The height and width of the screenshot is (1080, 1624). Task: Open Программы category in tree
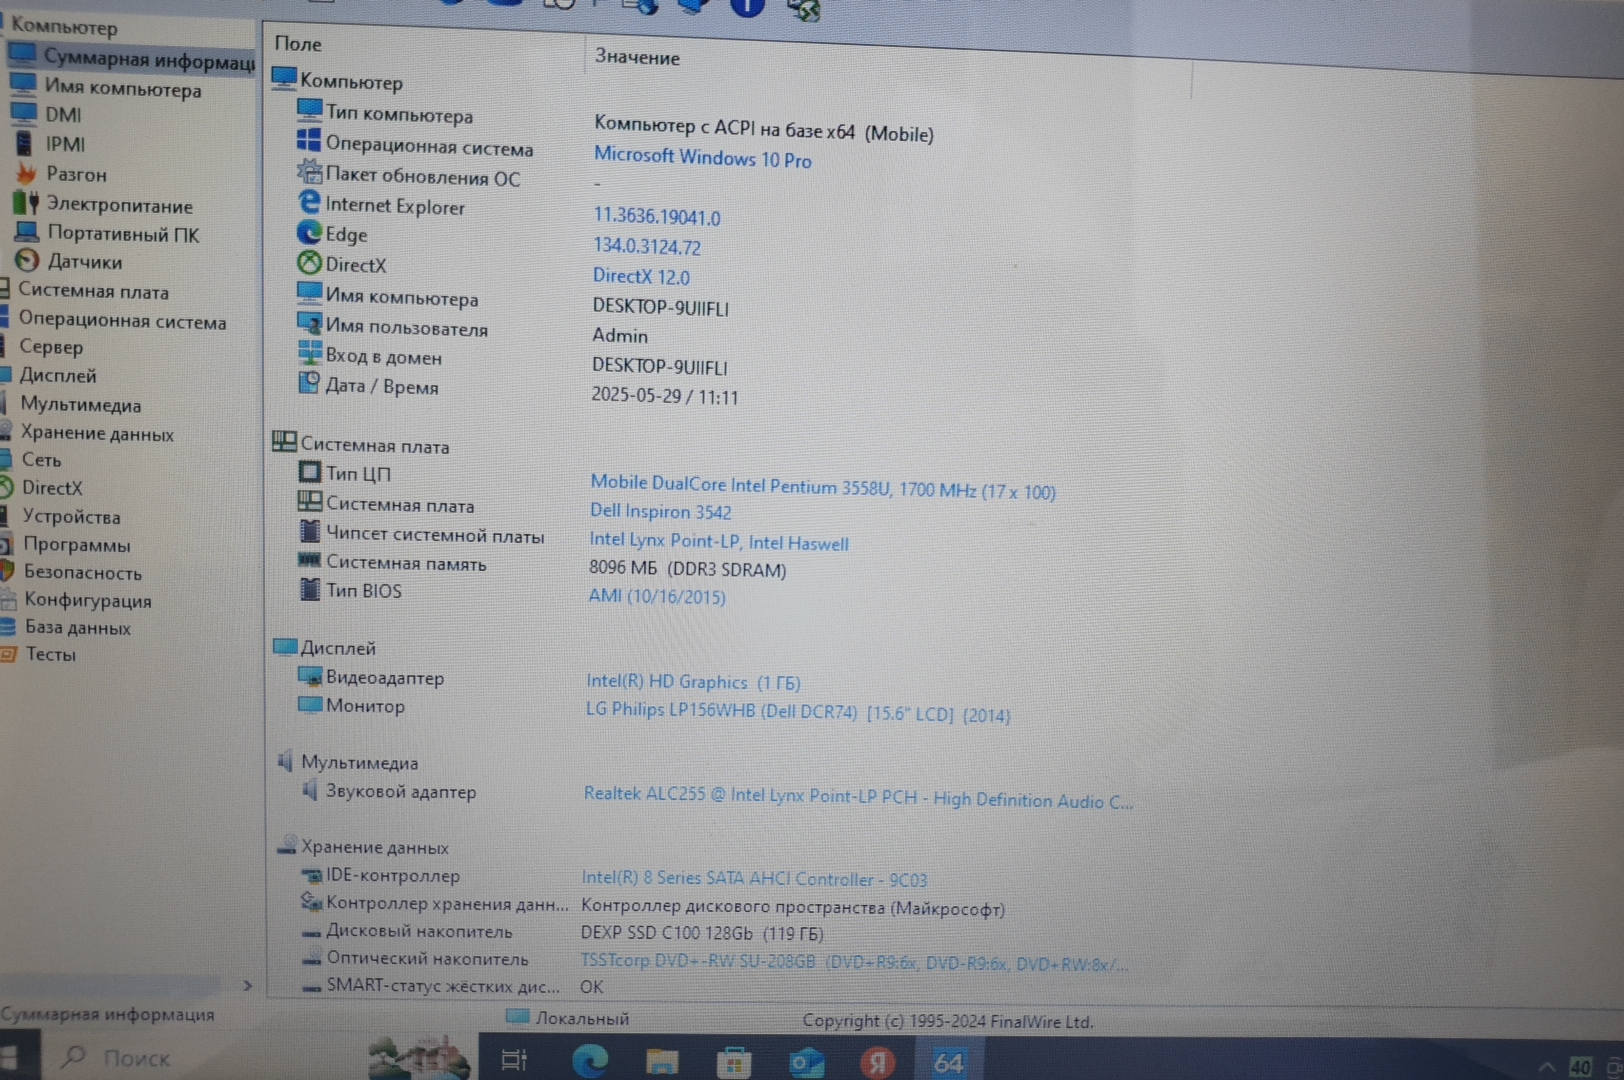coord(77,544)
